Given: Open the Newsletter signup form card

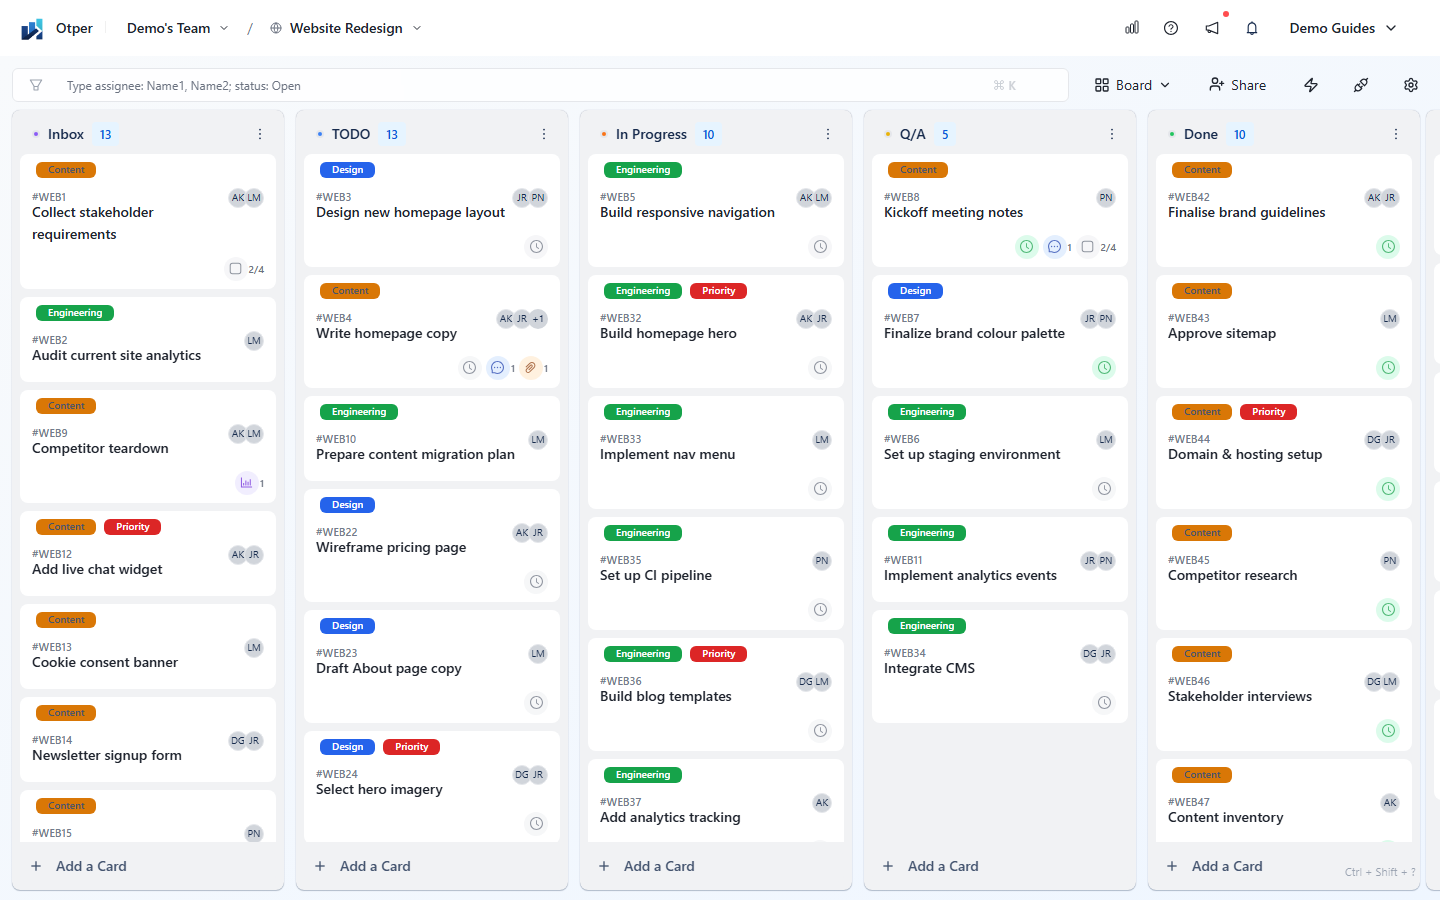Looking at the screenshot, I should pos(148,739).
